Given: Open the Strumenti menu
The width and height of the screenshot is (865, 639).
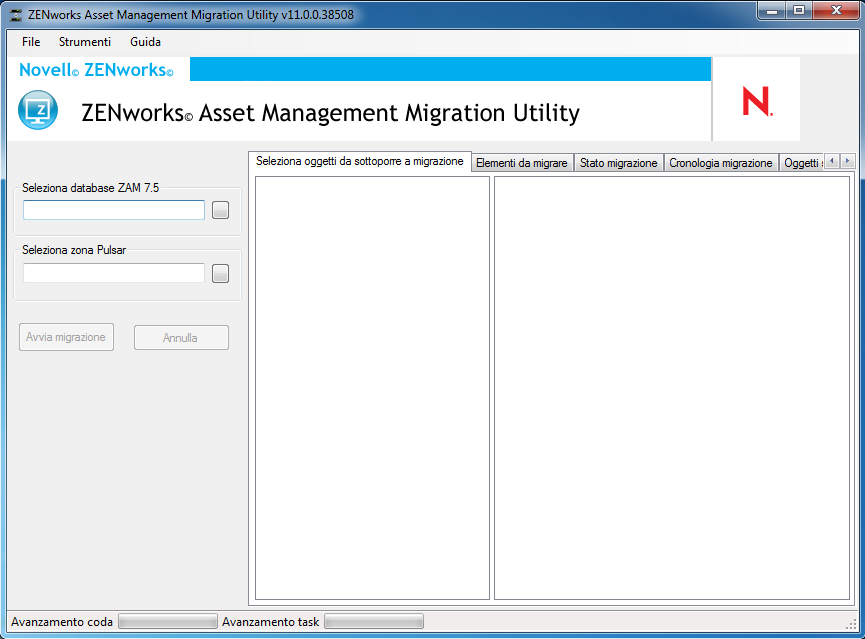Looking at the screenshot, I should [x=85, y=42].
